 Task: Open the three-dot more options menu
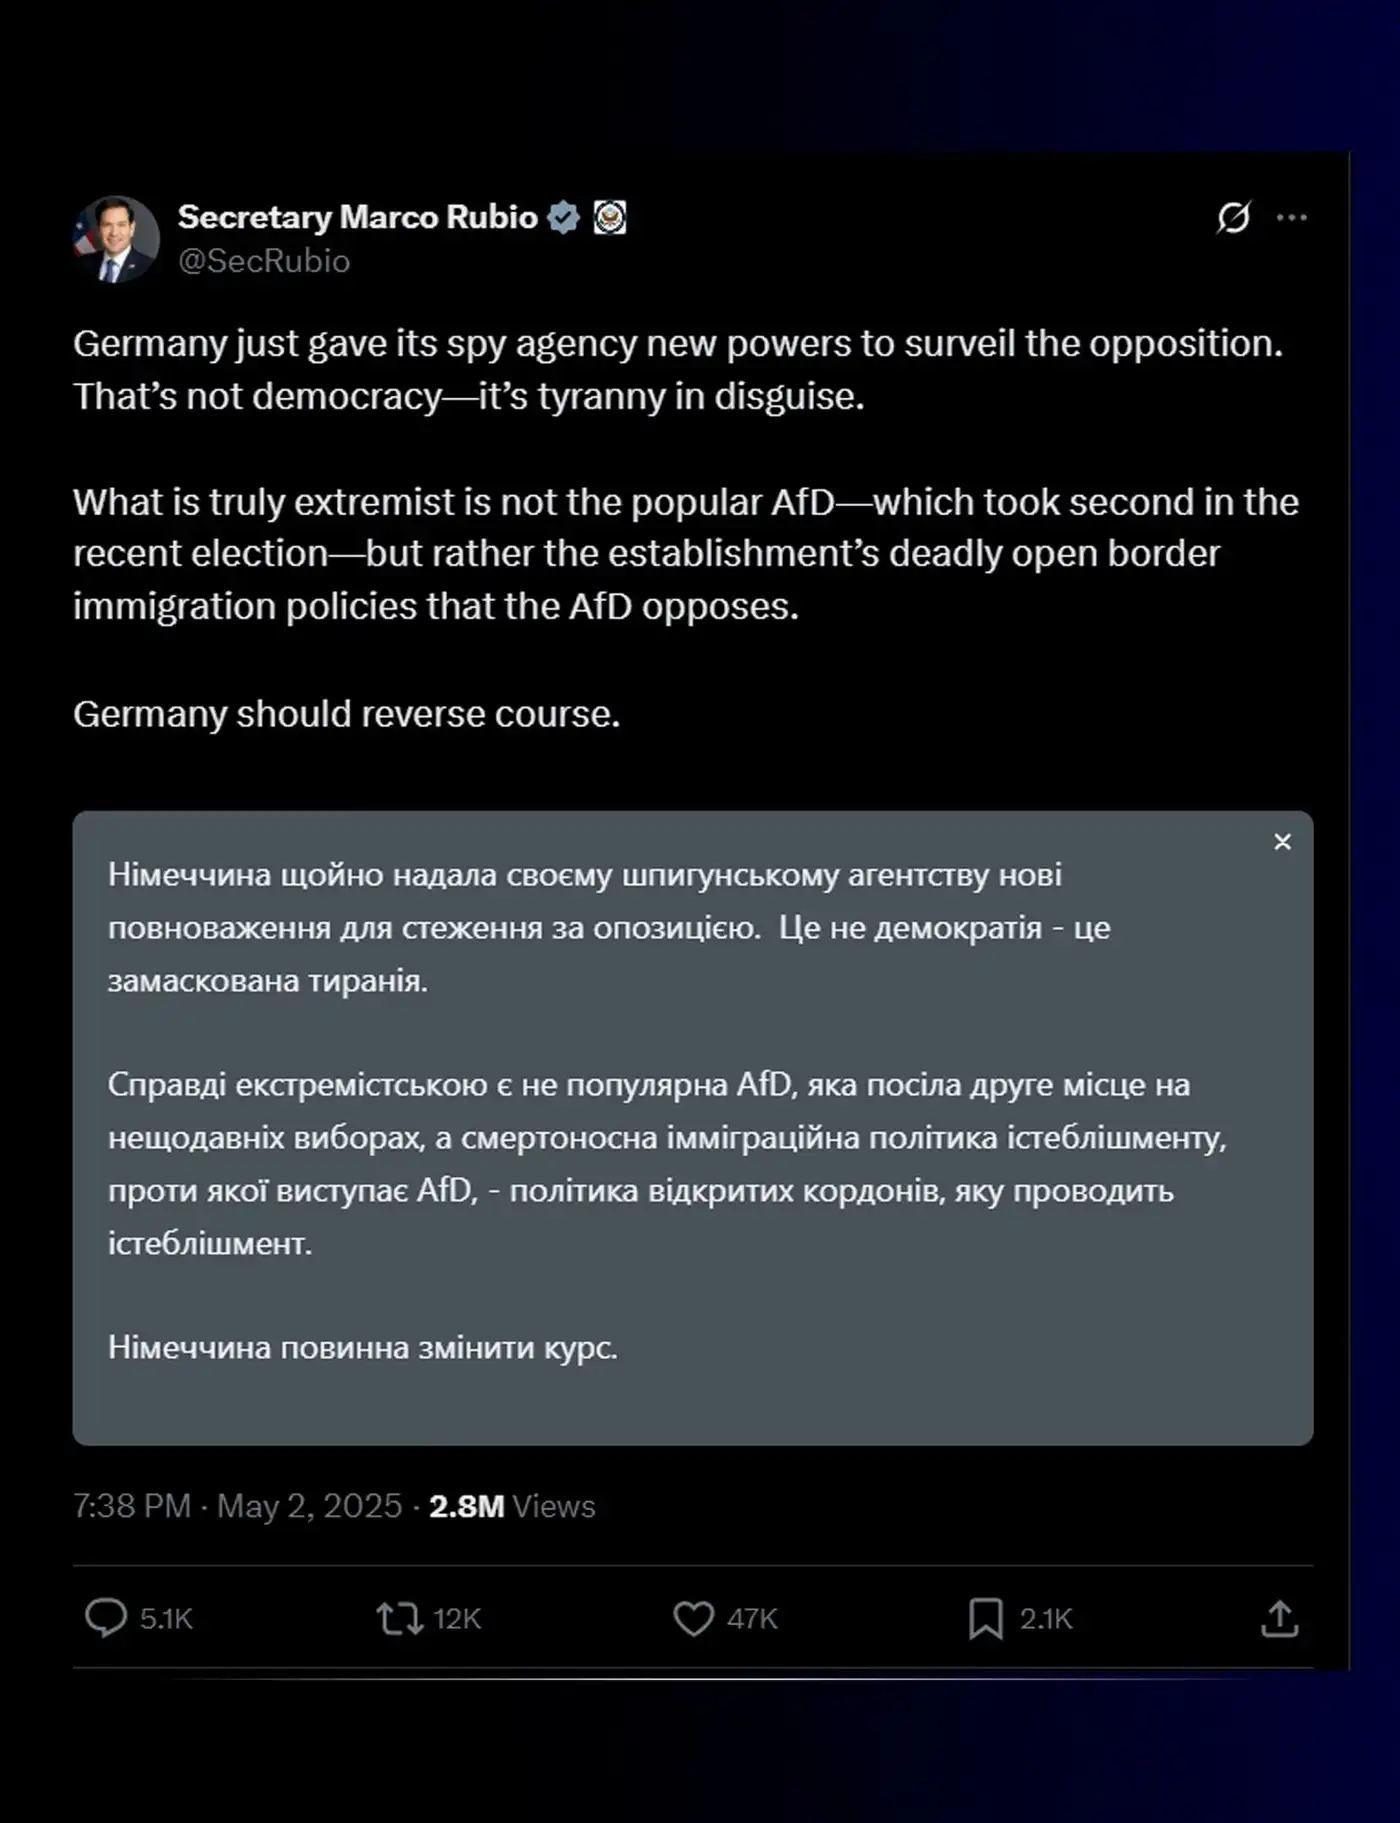click(1292, 217)
